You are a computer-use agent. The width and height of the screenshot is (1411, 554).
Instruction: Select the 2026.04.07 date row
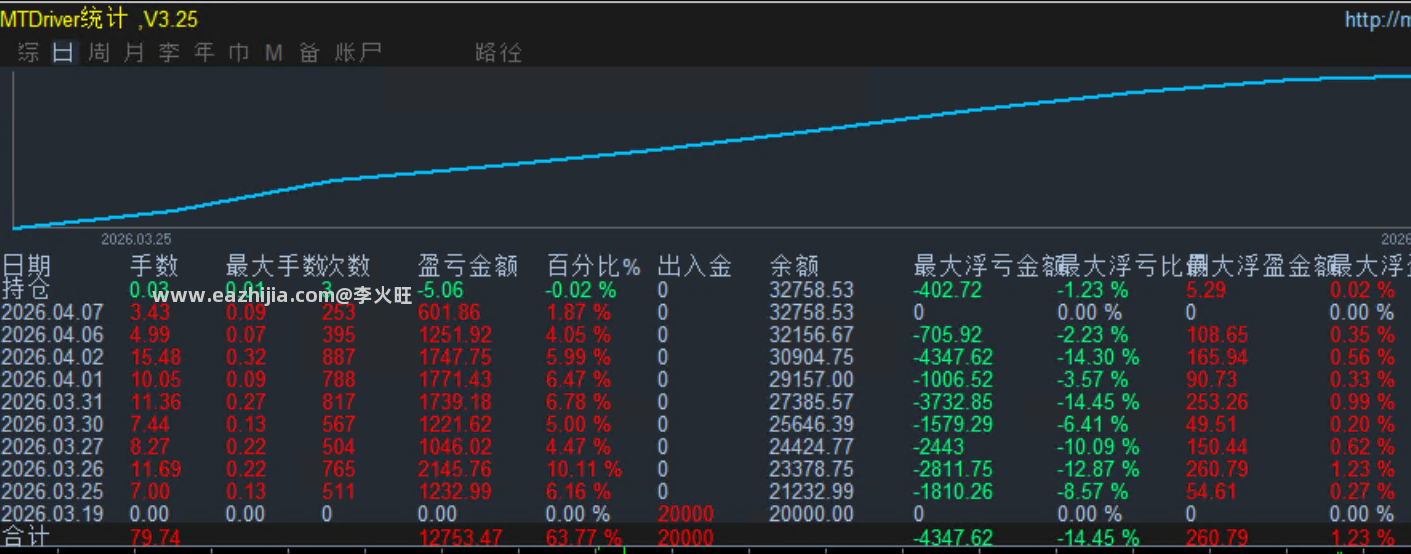point(52,312)
